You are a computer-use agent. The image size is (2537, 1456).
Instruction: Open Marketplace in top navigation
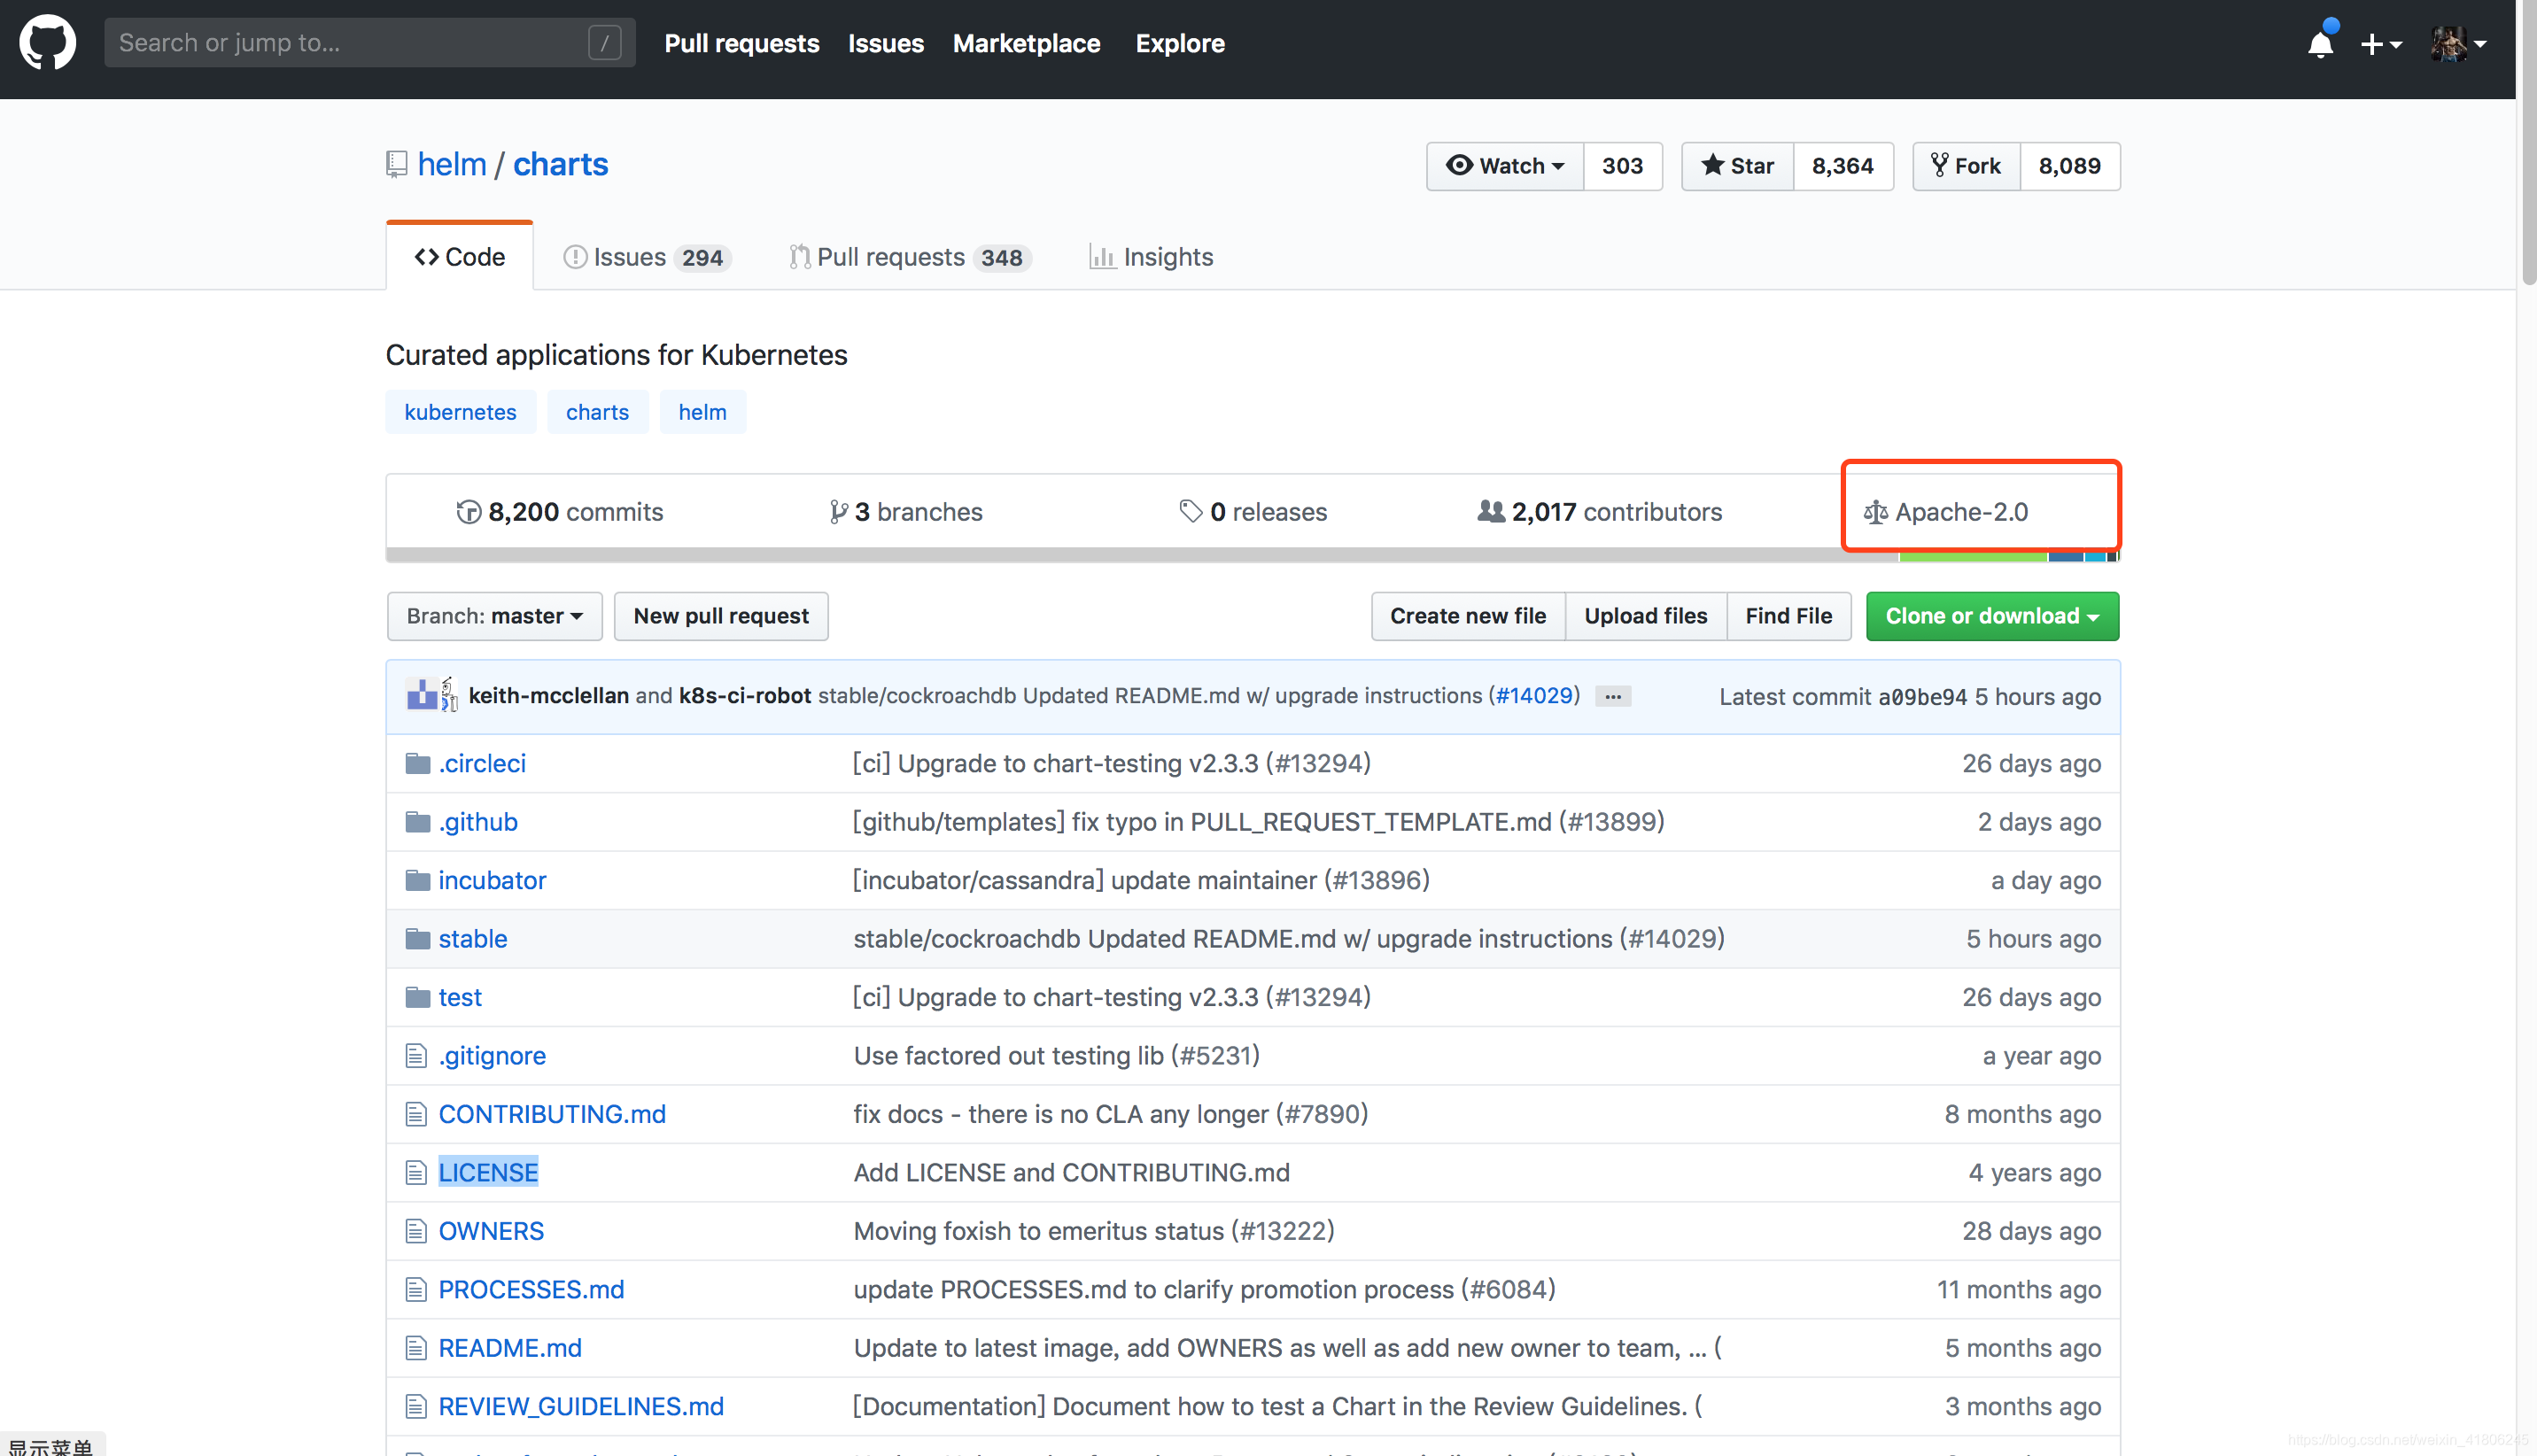(1026, 43)
